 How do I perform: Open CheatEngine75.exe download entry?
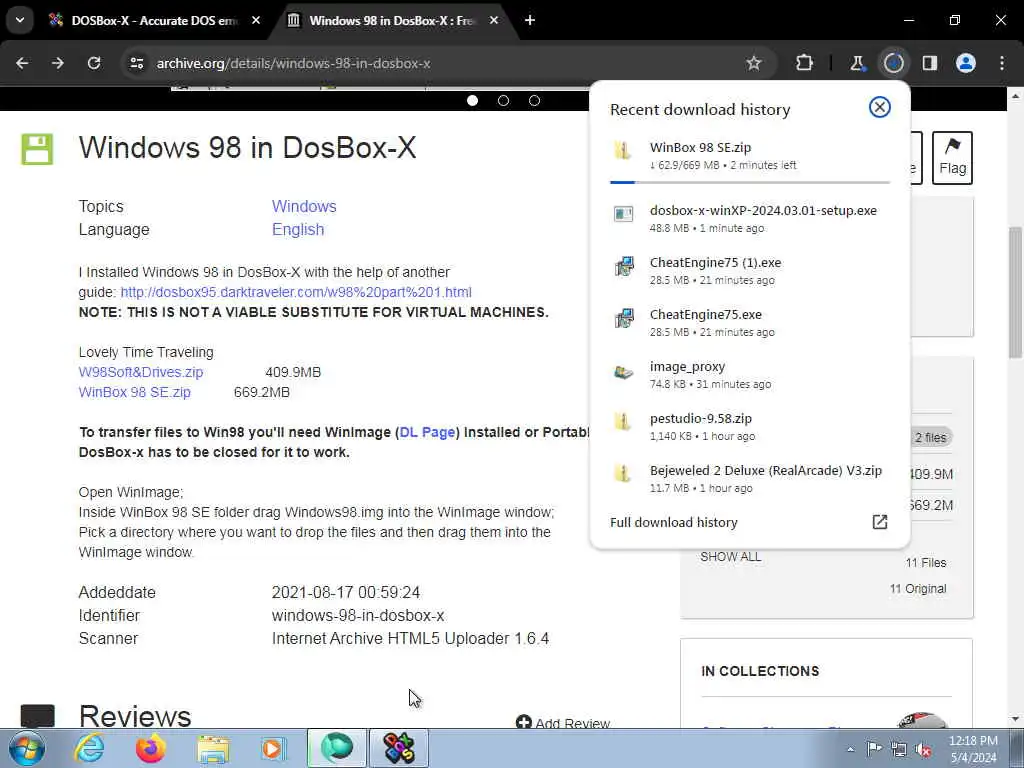749,323
